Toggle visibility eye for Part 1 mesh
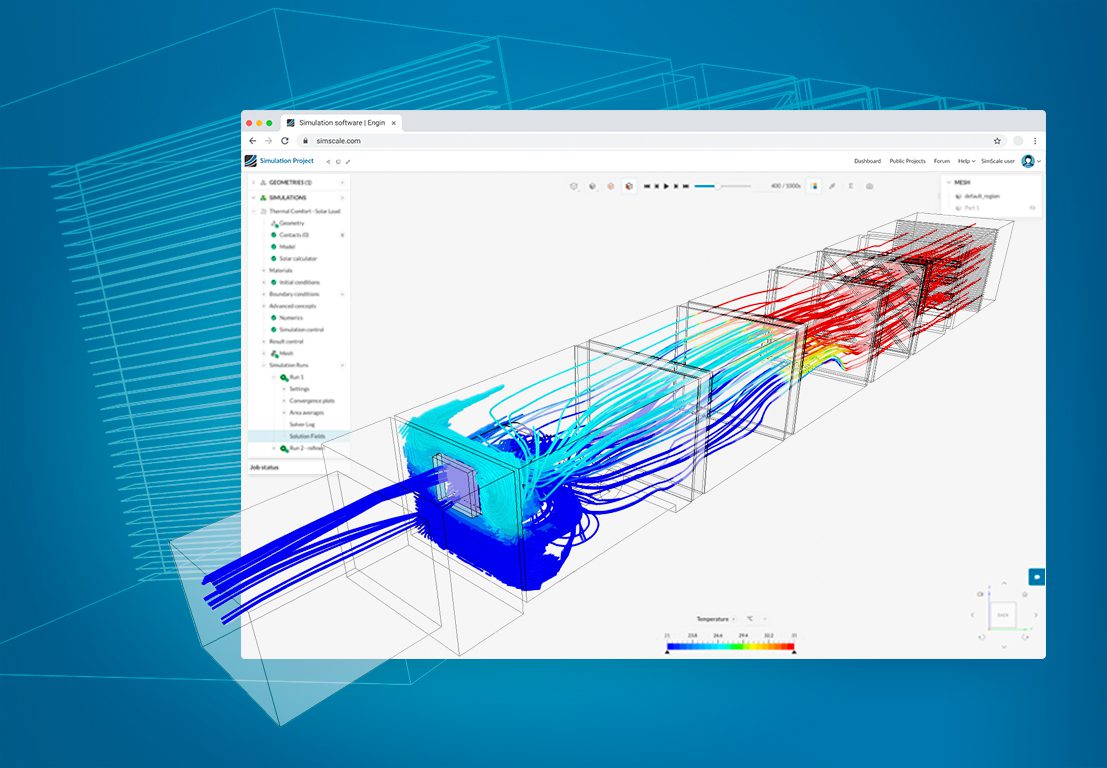1107x768 pixels. [x=1033, y=208]
